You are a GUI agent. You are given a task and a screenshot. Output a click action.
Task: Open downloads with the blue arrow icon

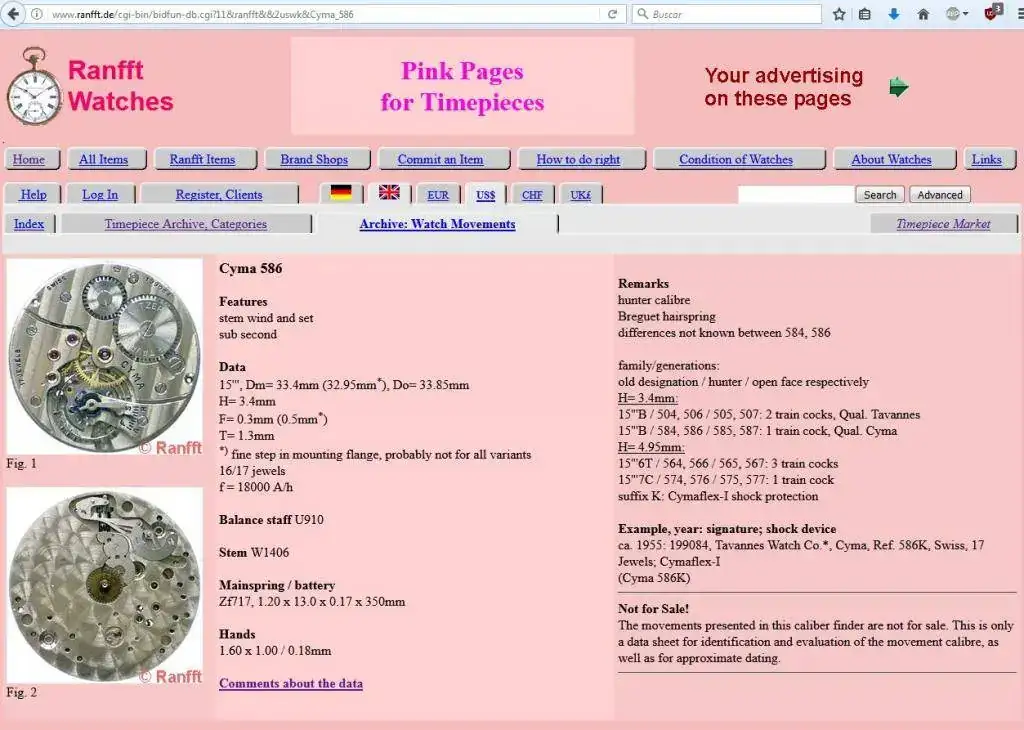click(893, 14)
